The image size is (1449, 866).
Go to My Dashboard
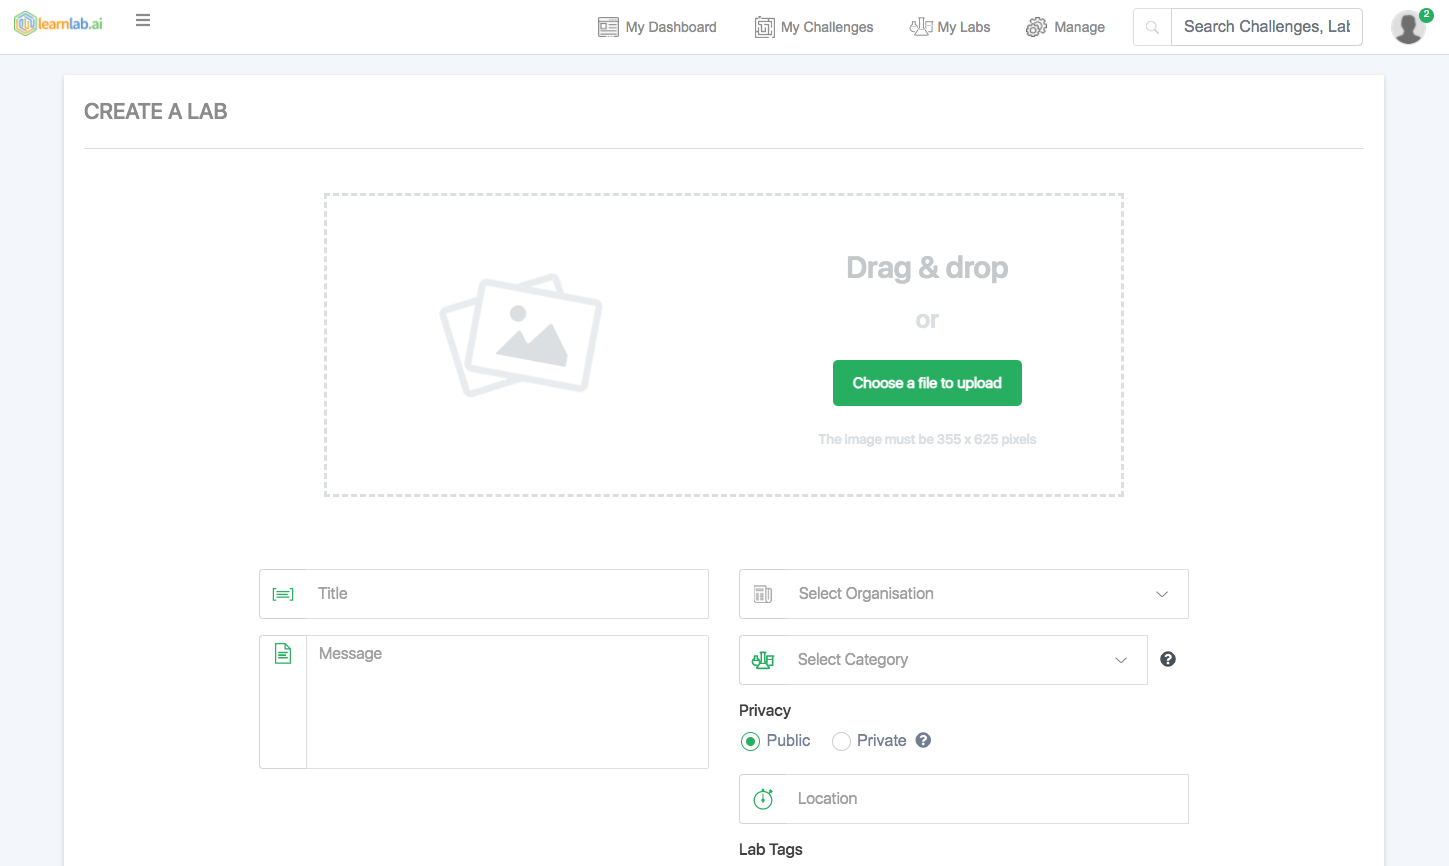[x=657, y=27]
